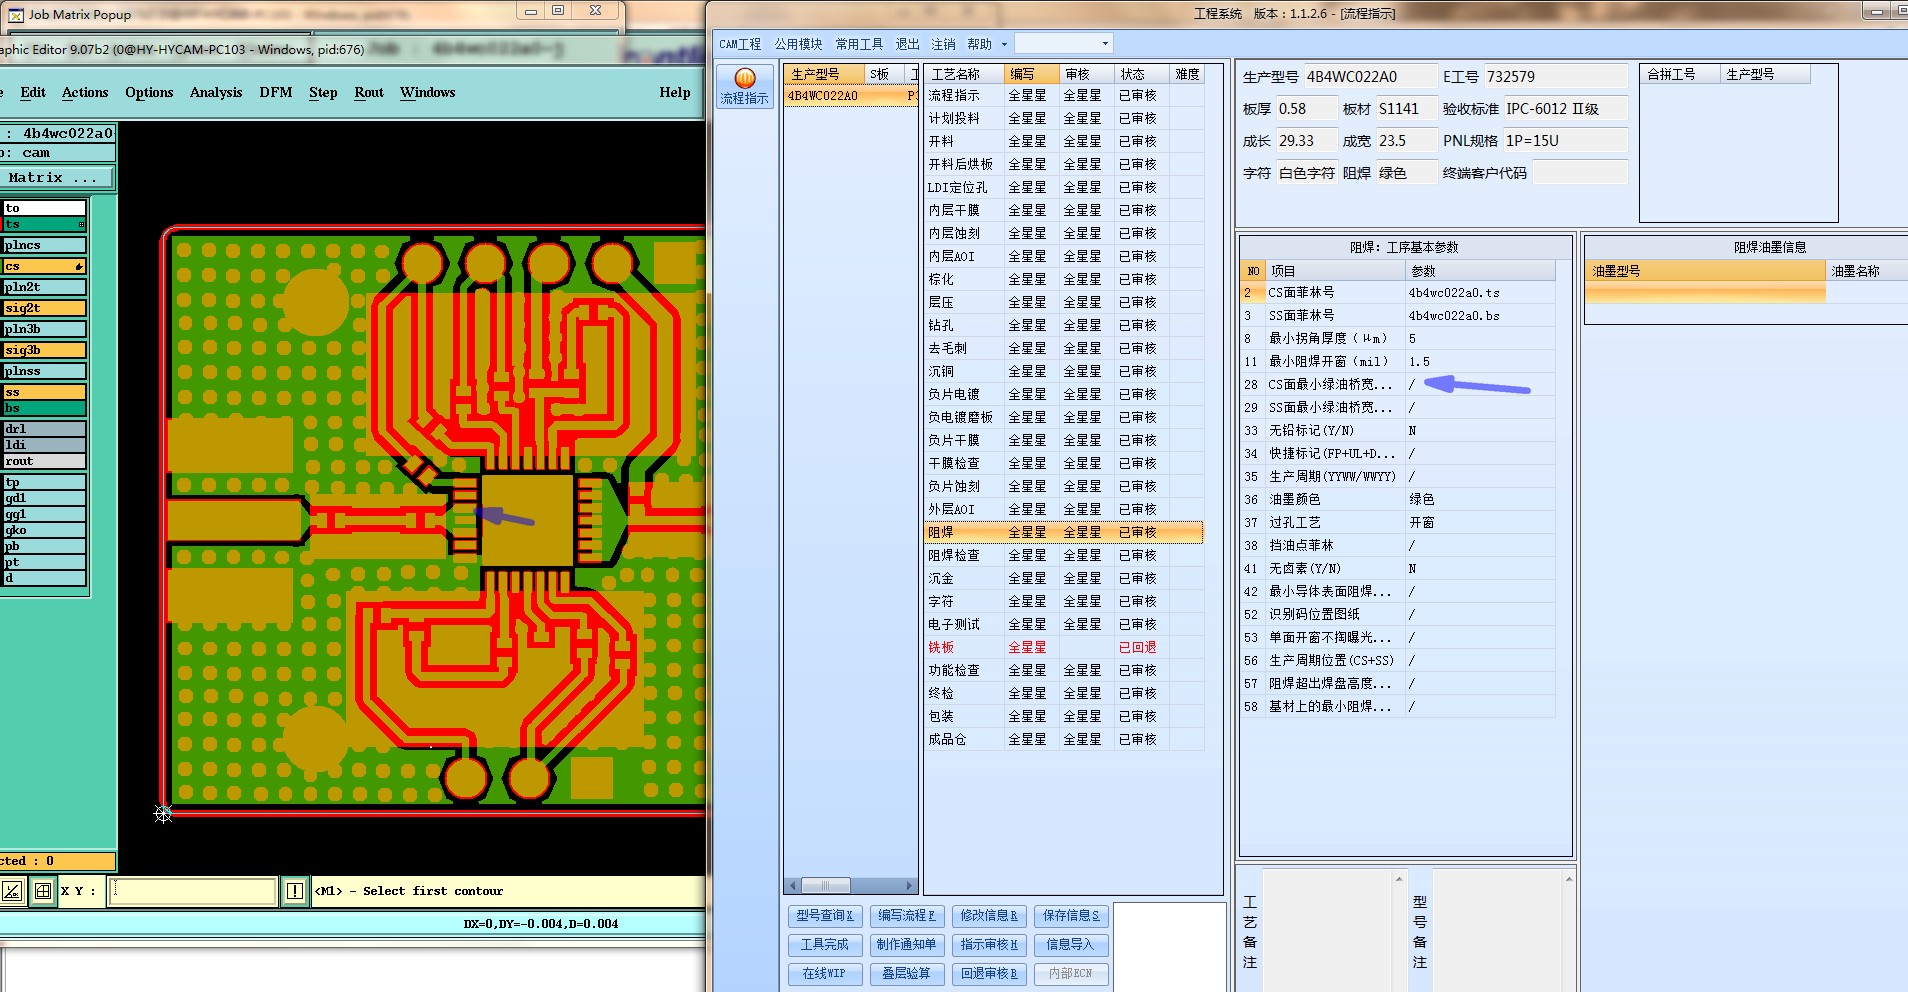Screen dimensions: 1908x992
Task: Click in the X Y coordinate input field
Action: pos(193,890)
